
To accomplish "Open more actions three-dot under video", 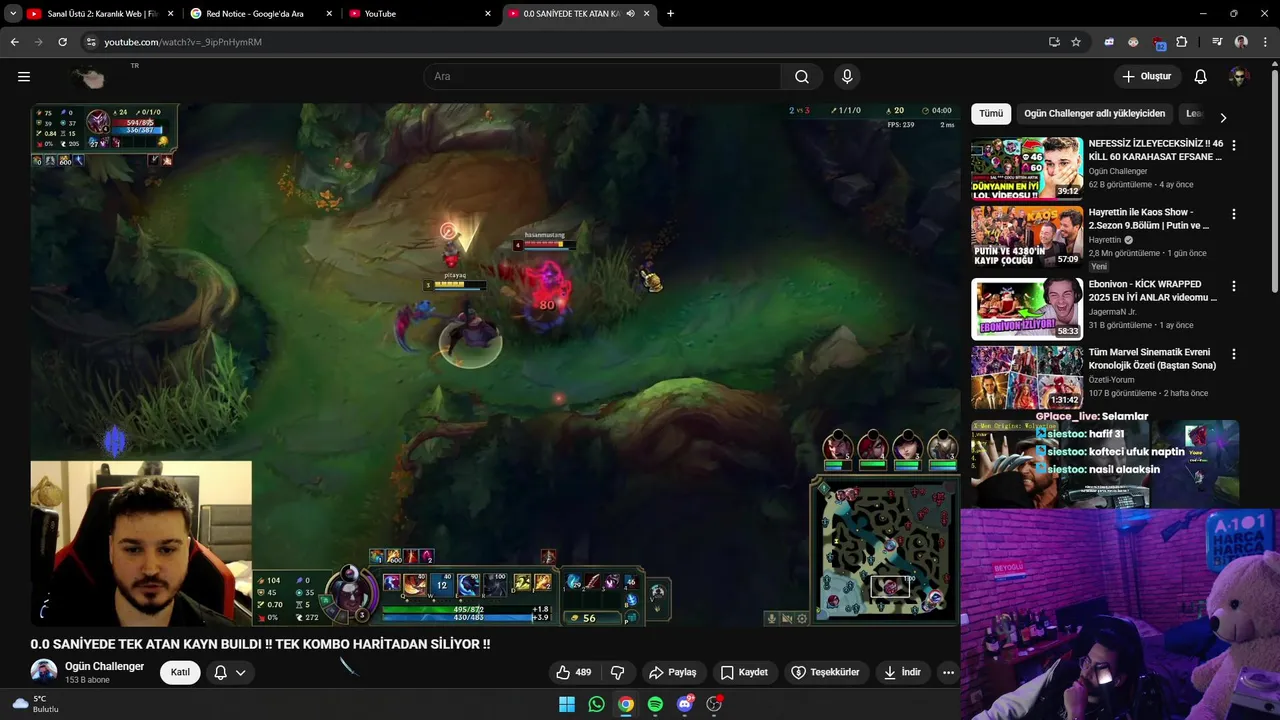I will (948, 672).
